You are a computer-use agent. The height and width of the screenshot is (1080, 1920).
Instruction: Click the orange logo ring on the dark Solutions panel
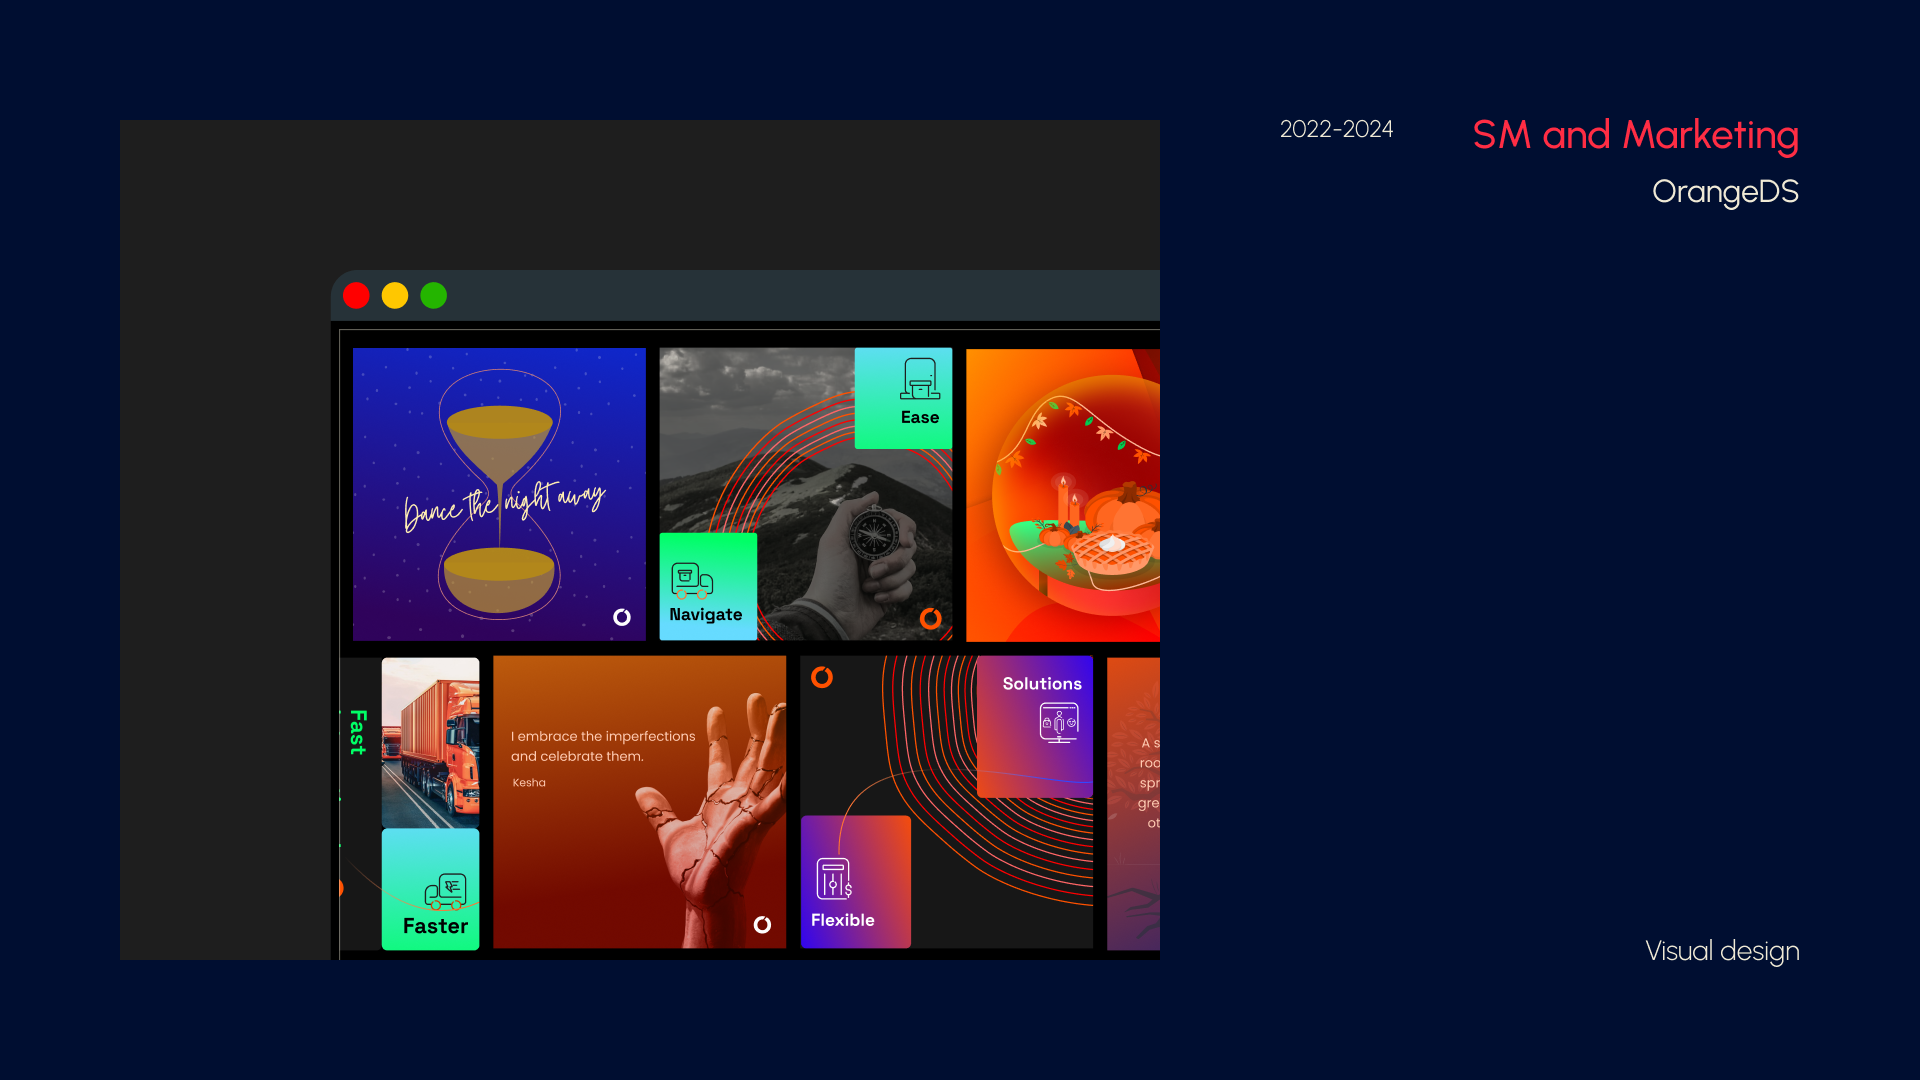[822, 678]
